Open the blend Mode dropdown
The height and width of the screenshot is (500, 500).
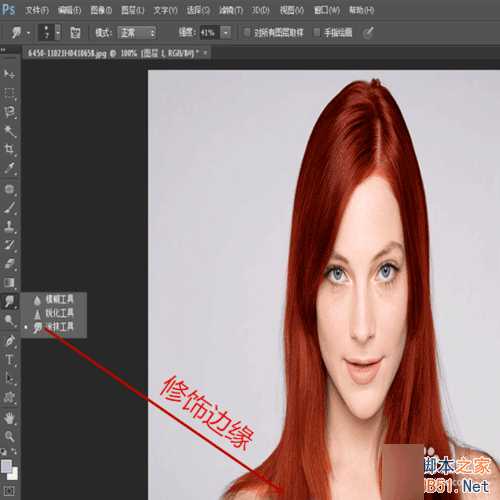tap(137, 33)
